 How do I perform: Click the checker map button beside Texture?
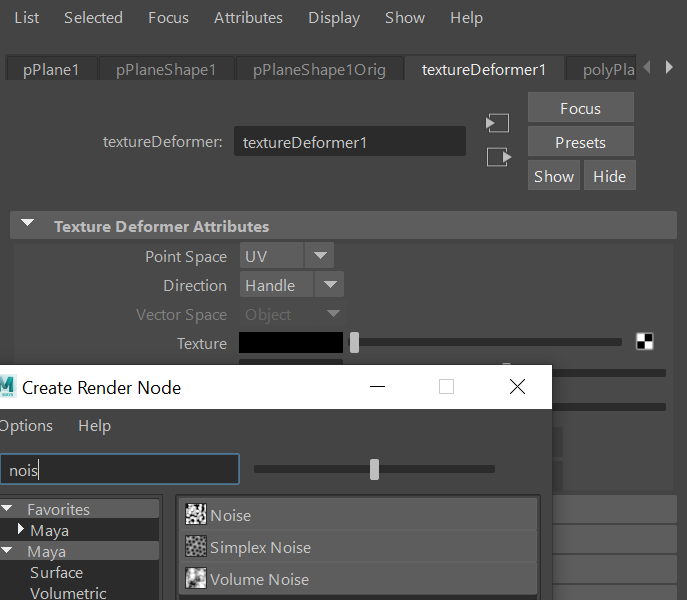pyautogui.click(x=645, y=342)
